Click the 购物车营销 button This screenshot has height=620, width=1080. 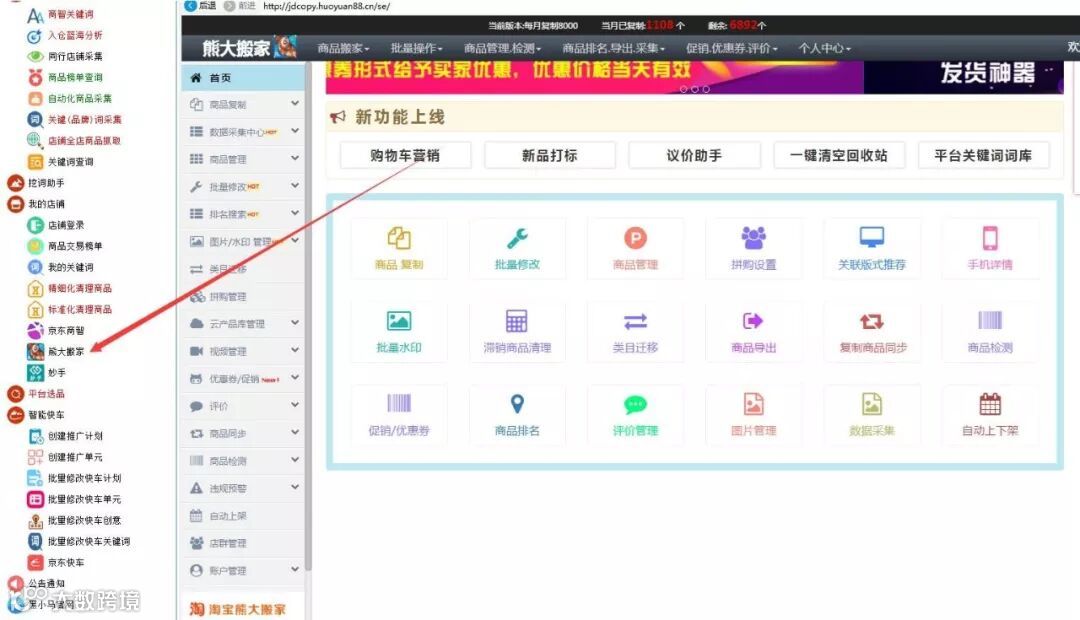pyautogui.click(x=405, y=155)
